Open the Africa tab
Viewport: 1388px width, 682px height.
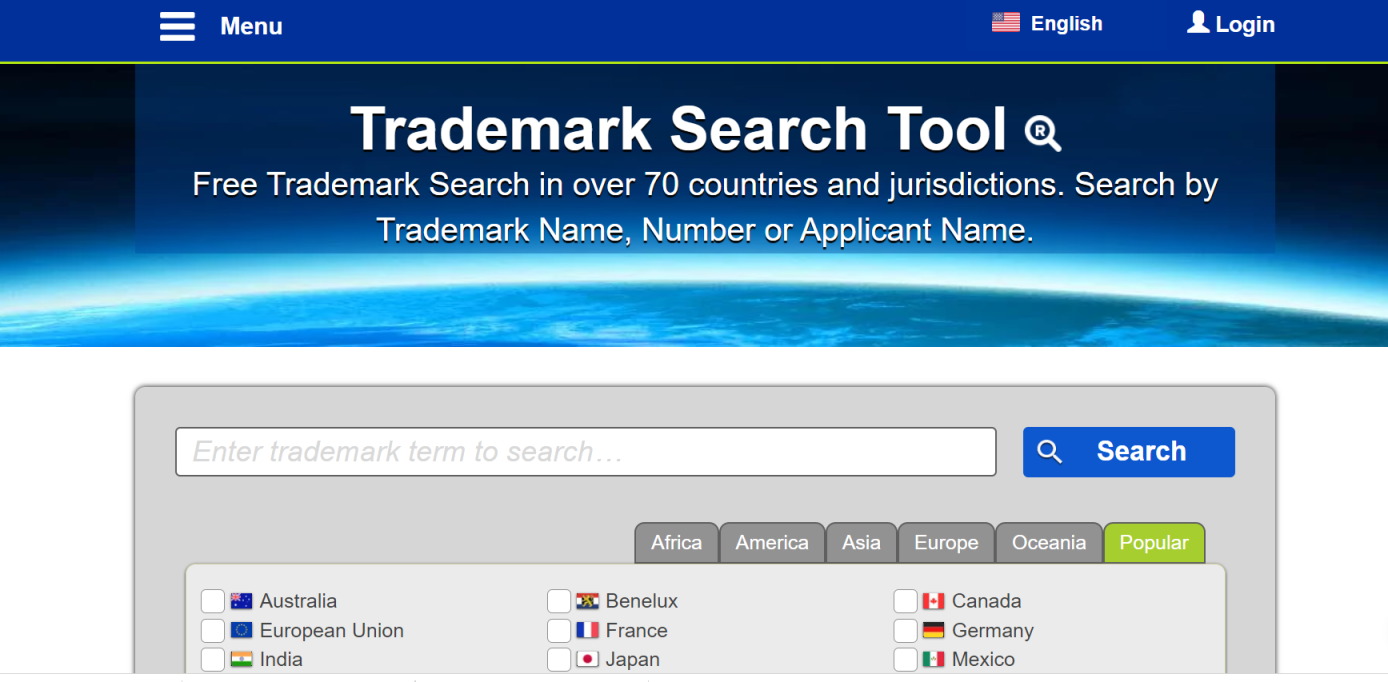click(x=676, y=543)
